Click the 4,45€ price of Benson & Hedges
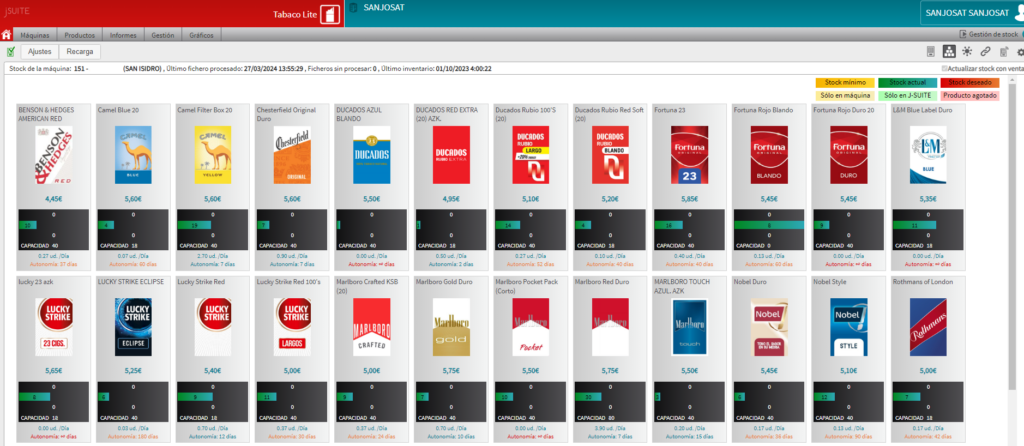This screenshot has height=446, width=1024. click(54, 199)
